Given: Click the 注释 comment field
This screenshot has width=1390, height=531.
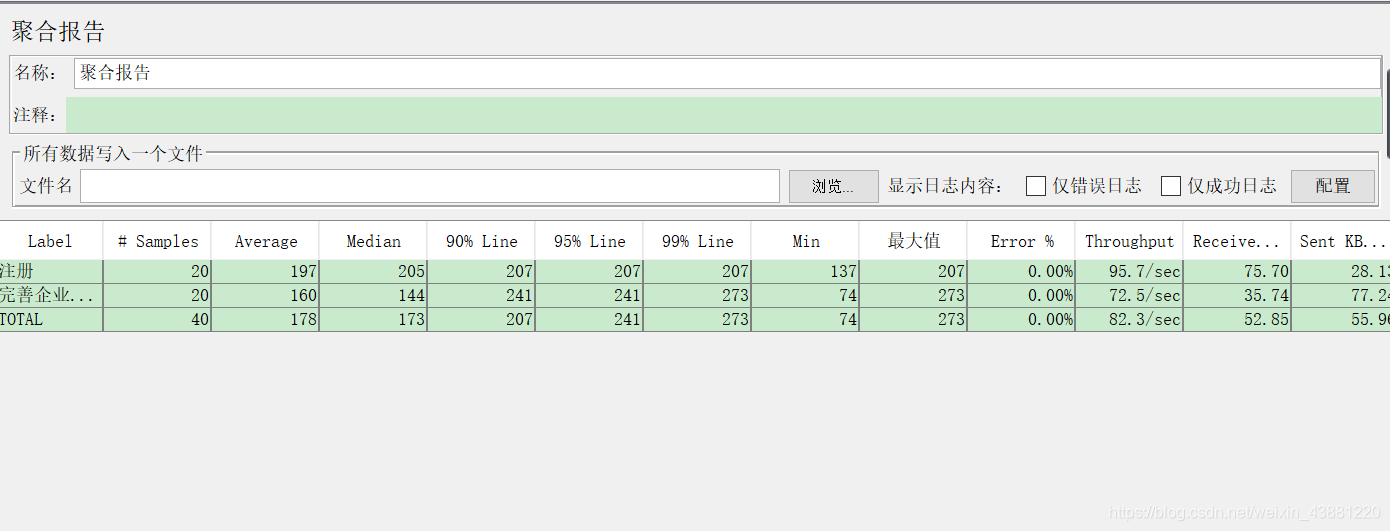Looking at the screenshot, I should [x=724, y=115].
